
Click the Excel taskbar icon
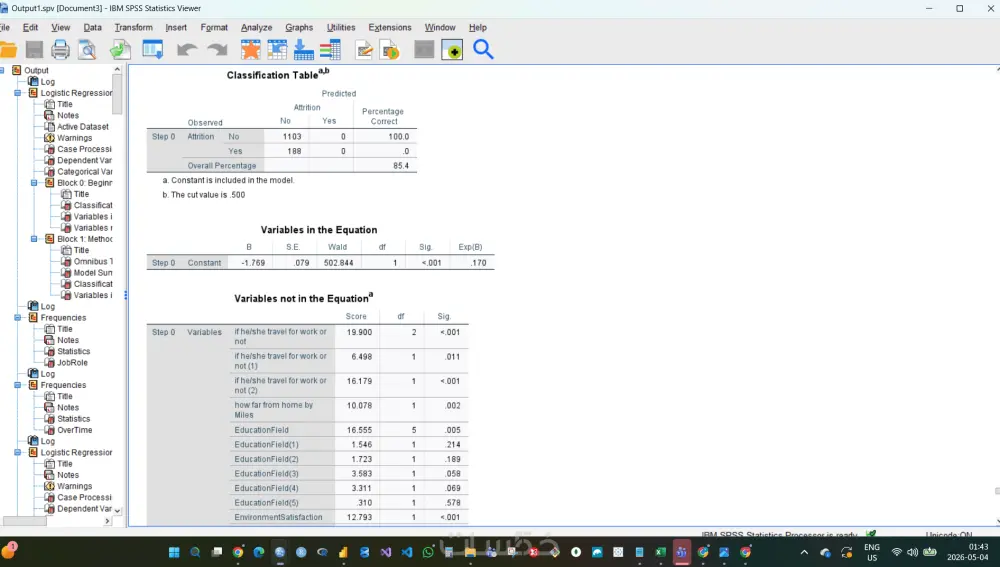tap(660, 552)
